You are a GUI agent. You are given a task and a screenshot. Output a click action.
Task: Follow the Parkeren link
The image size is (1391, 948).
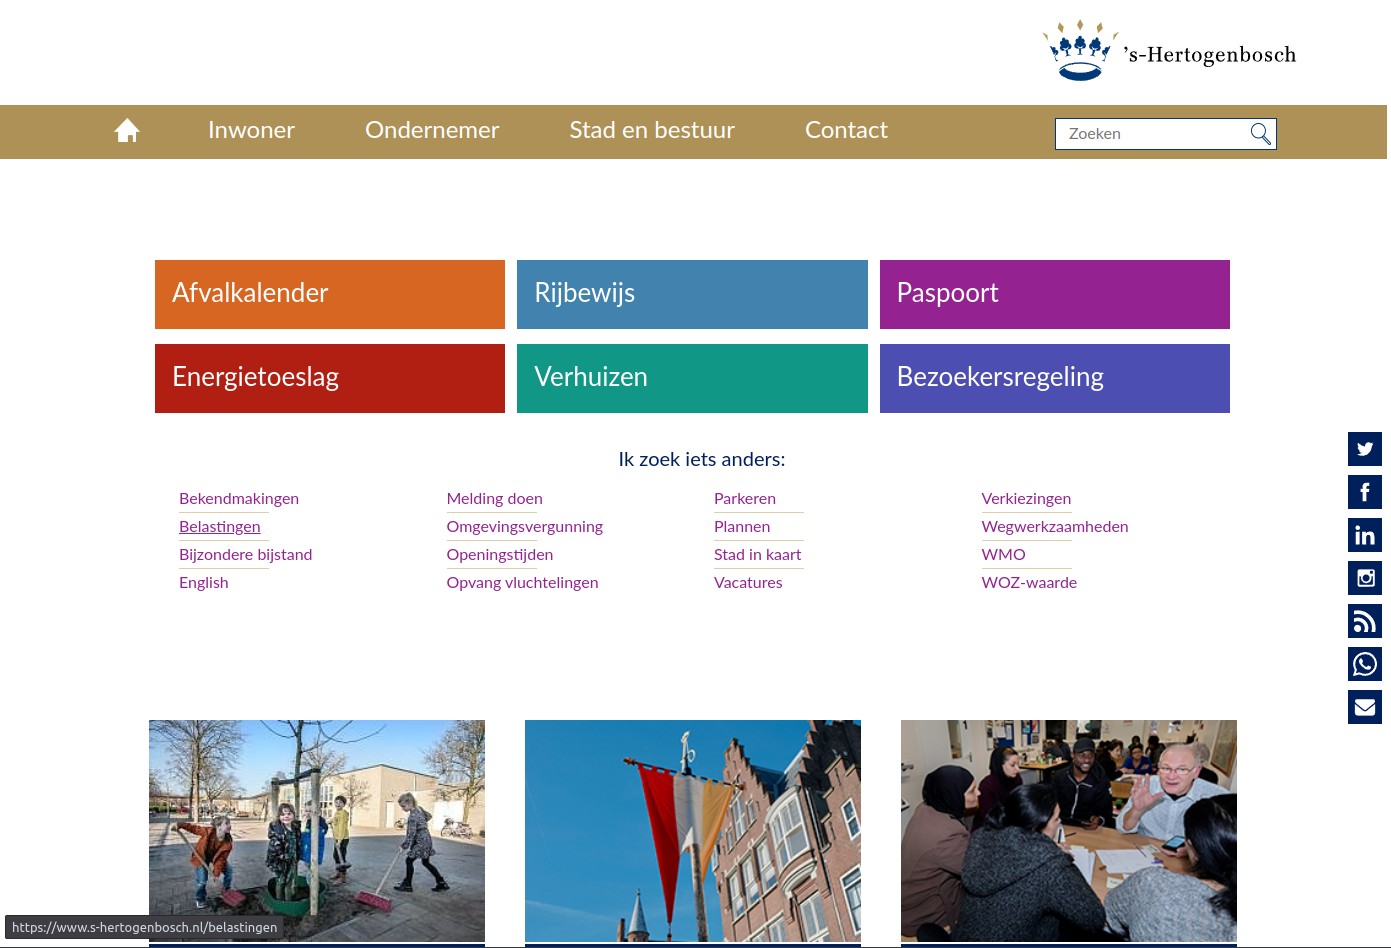[x=745, y=498]
